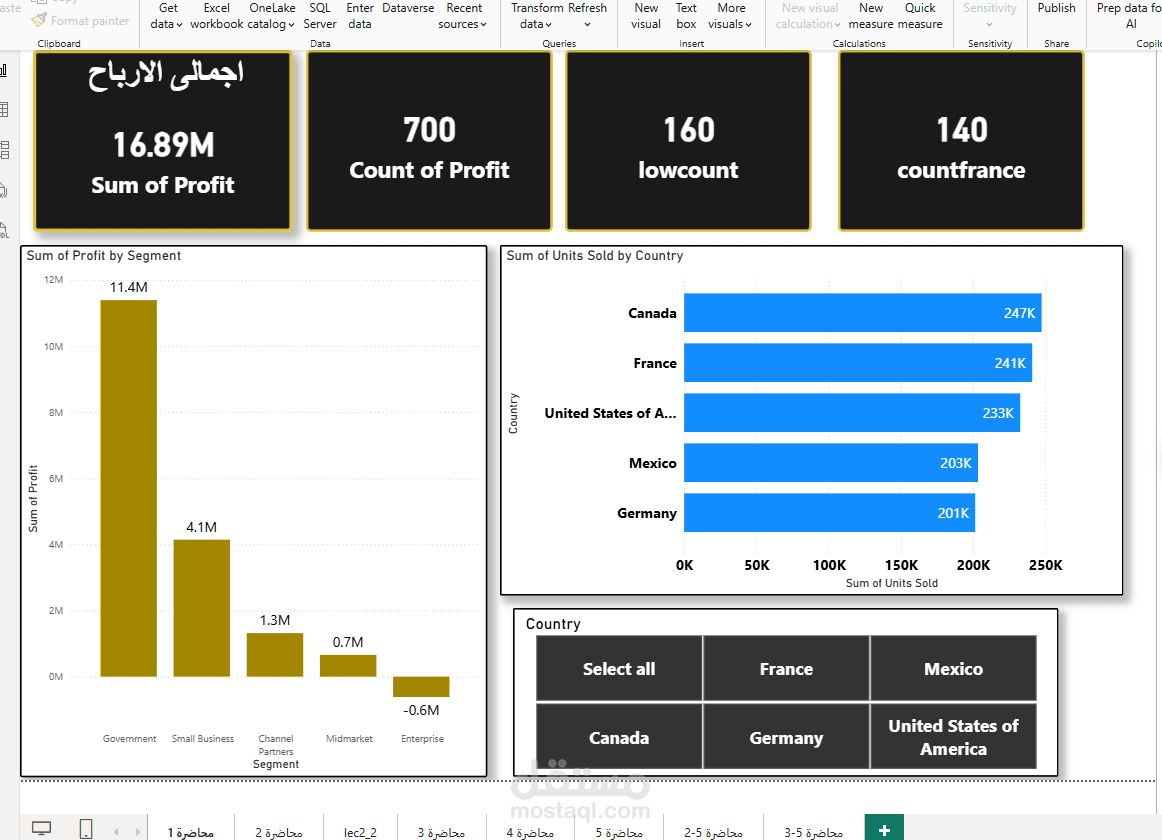
Task: Click the Format painter brush icon
Action: pyautogui.click(x=39, y=21)
